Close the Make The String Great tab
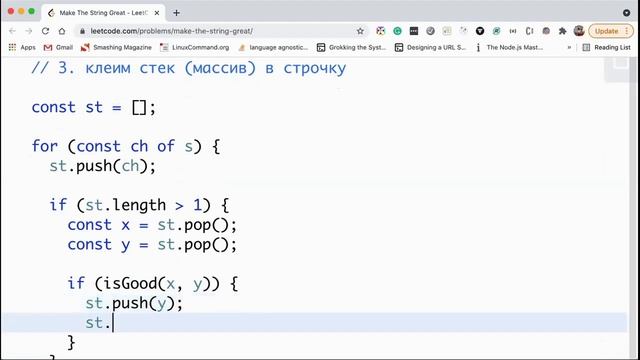 (157, 13)
